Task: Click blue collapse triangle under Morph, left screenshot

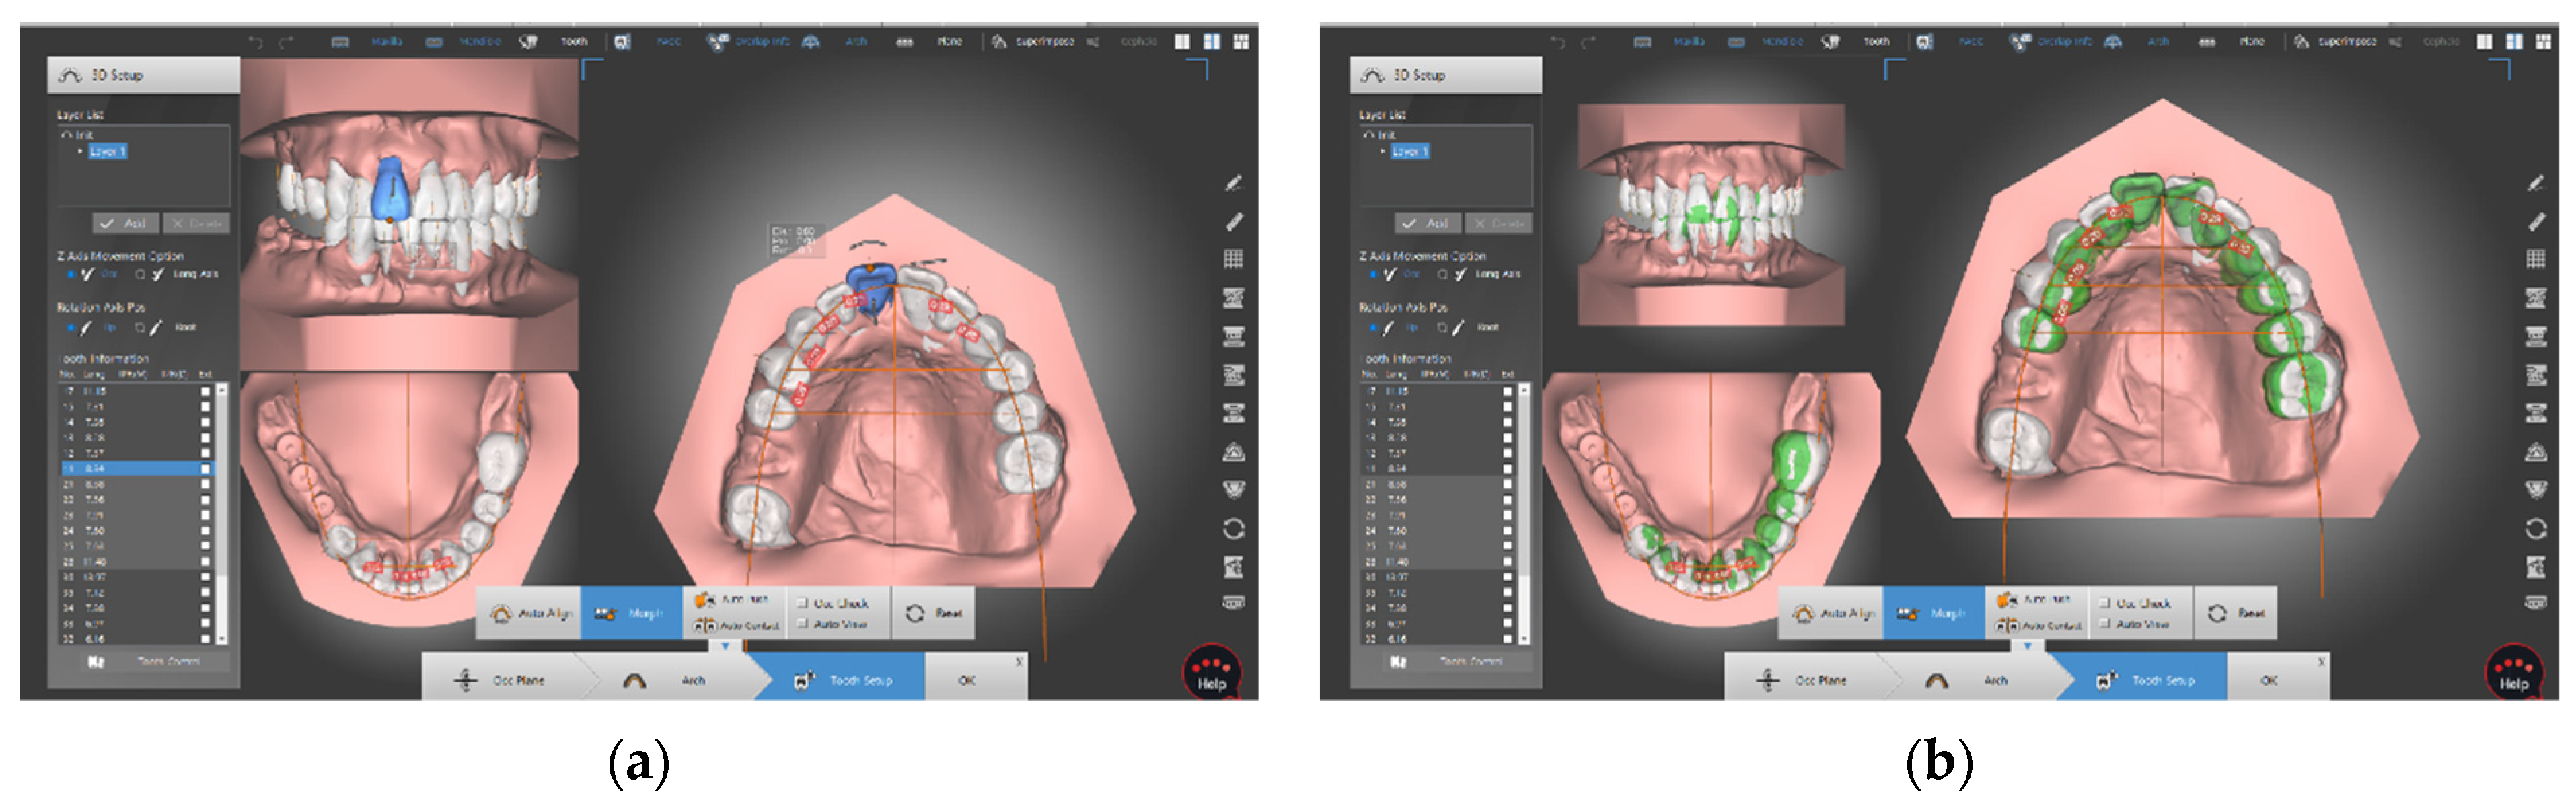Action: [725, 646]
